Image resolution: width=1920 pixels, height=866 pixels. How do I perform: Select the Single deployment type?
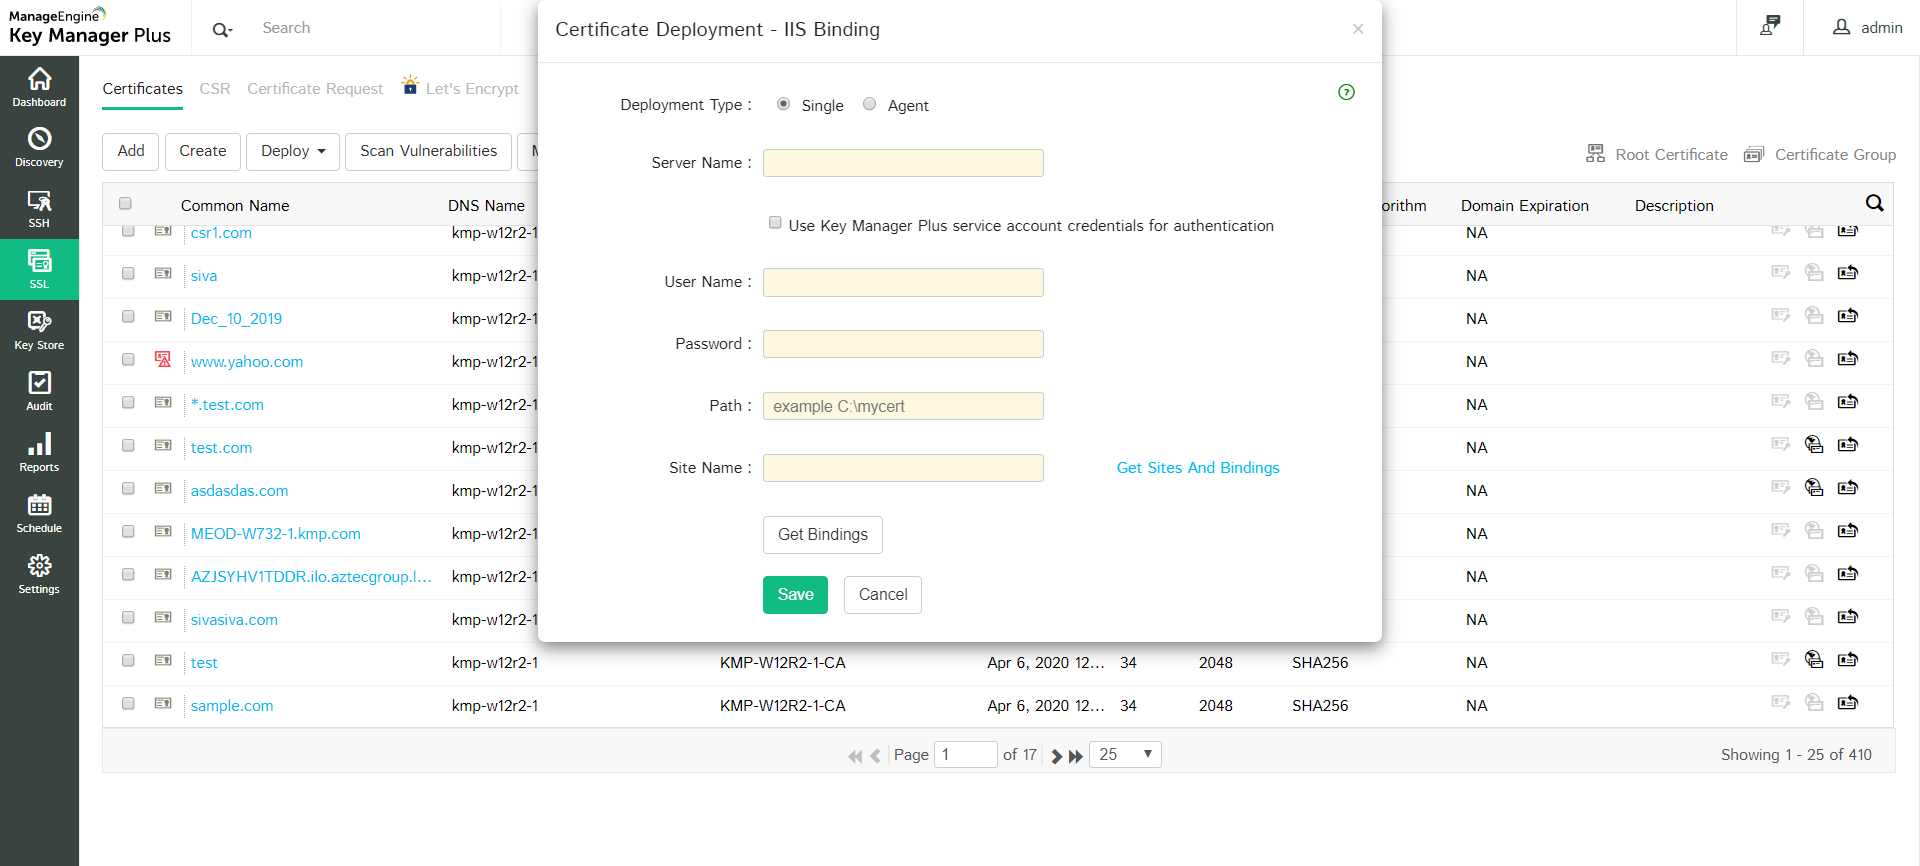pos(783,104)
